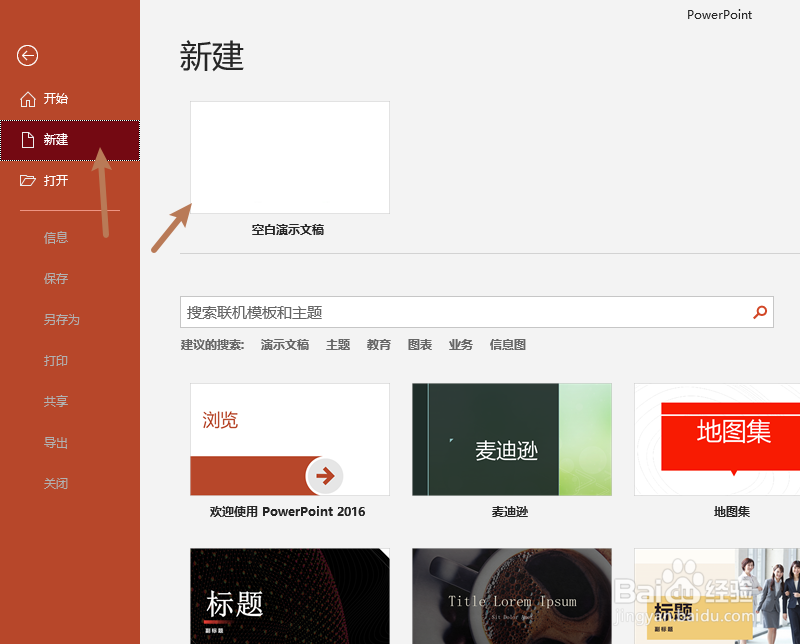Select the black dotted 标题 template

coord(290,596)
